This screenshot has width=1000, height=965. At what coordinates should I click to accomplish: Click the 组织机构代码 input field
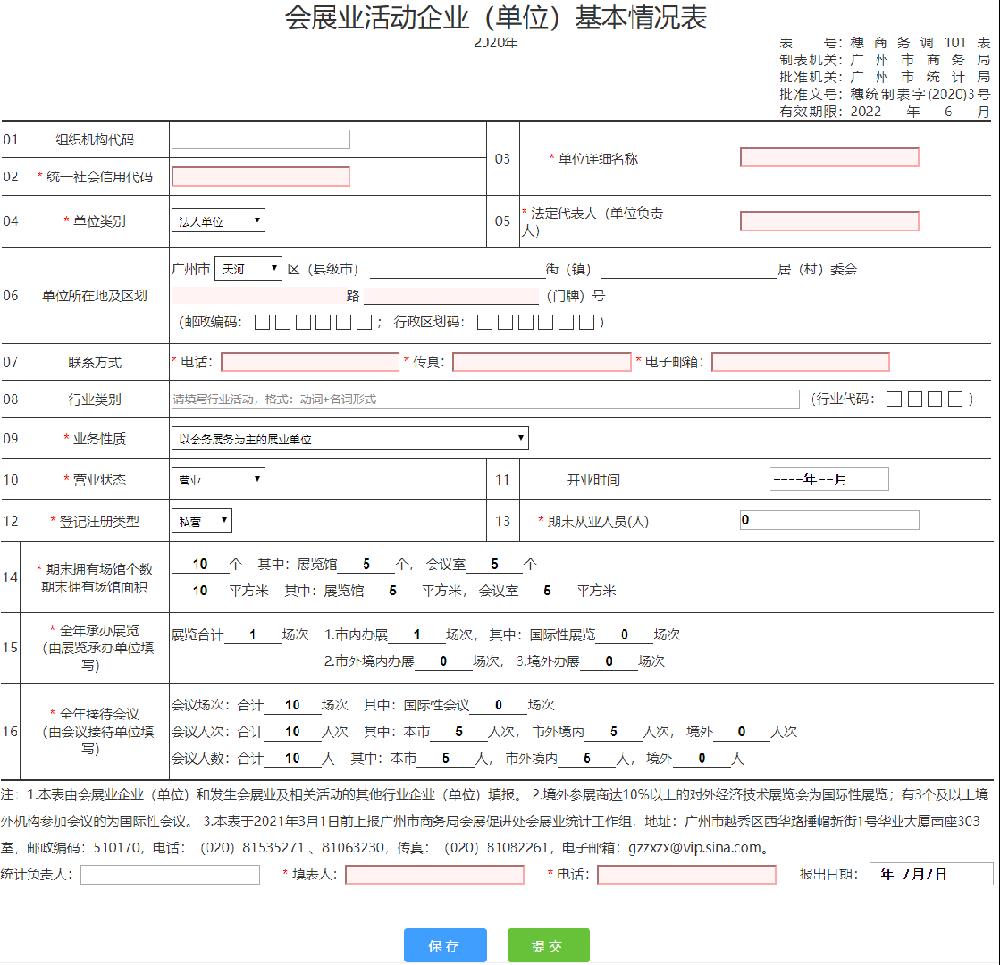click(260, 139)
